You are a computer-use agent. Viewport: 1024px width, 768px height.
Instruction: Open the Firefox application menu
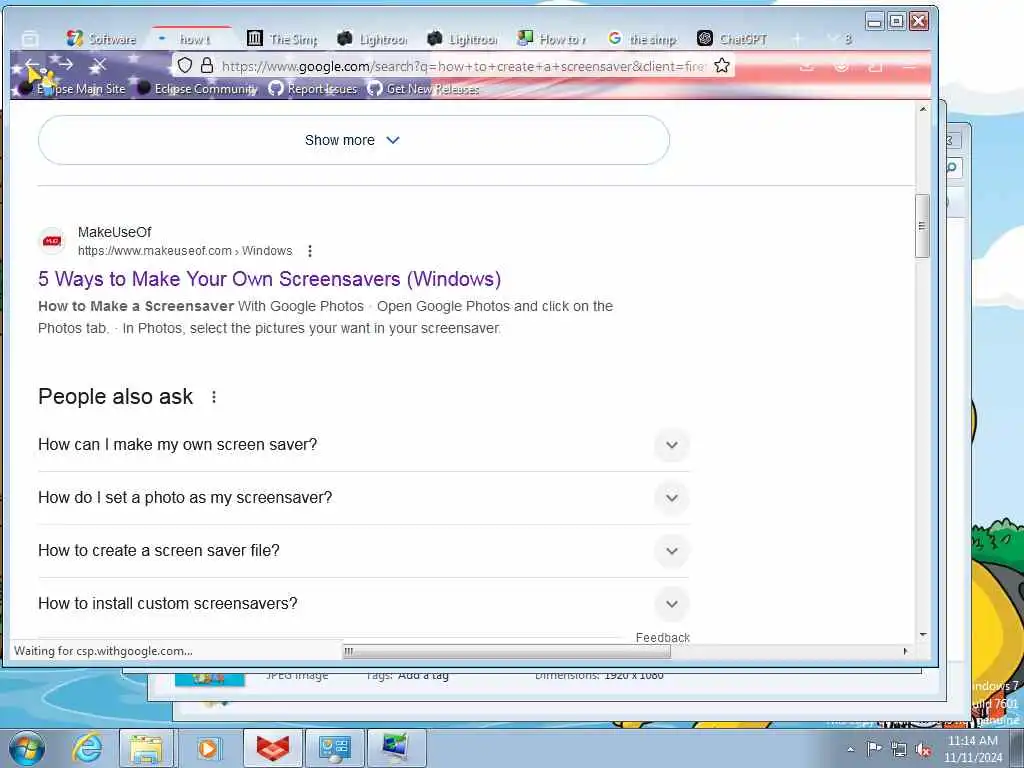pyautogui.click(x=909, y=65)
